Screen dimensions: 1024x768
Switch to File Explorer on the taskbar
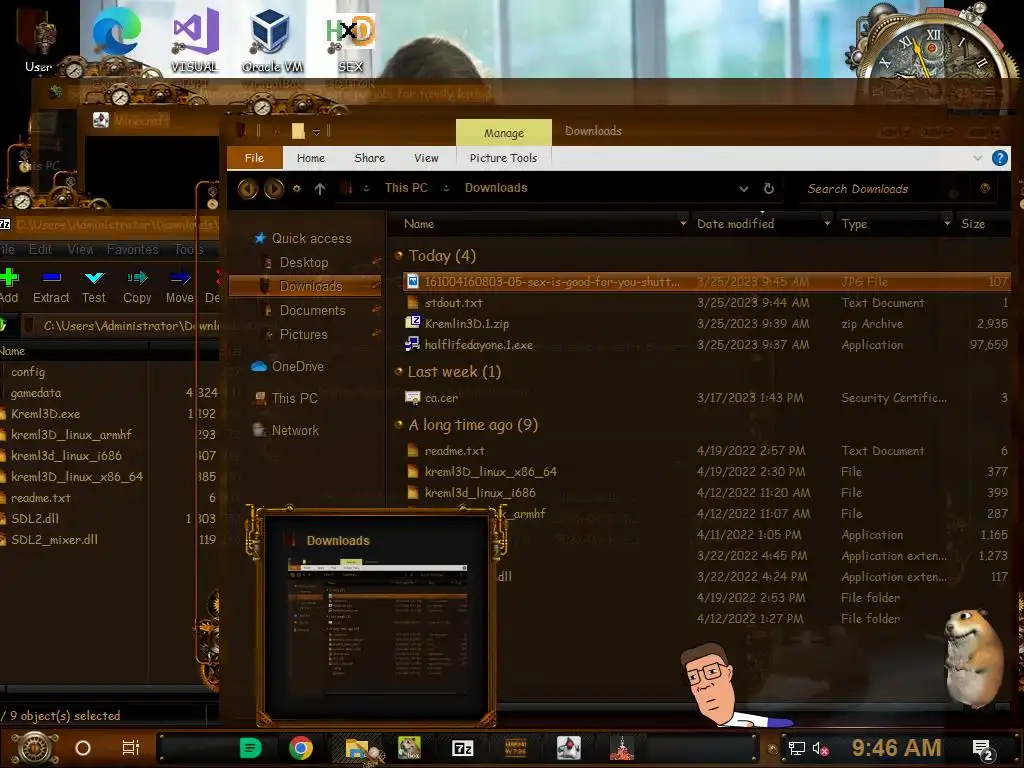coord(358,748)
